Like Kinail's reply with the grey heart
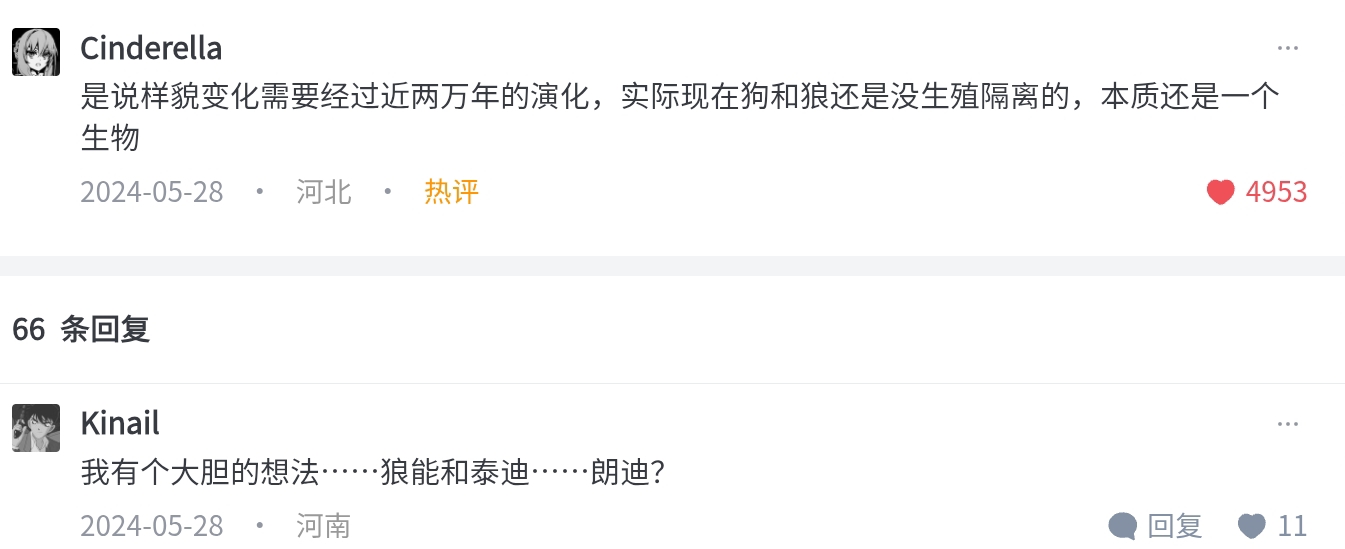Image resolution: width=1345 pixels, height=549 pixels. click(x=1251, y=526)
